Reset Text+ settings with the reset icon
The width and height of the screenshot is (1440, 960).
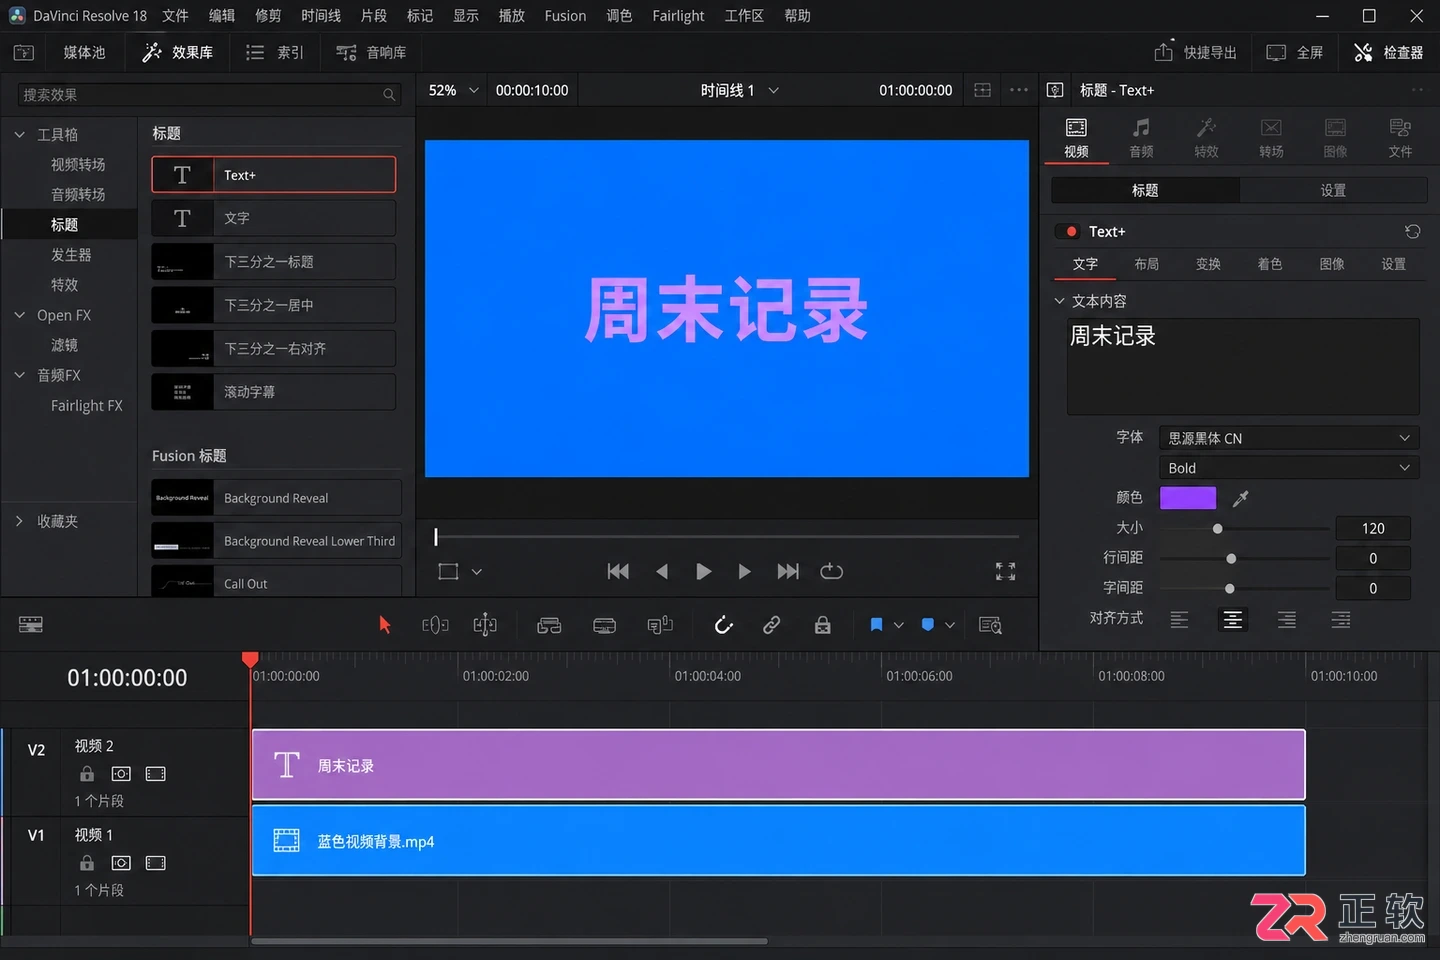[x=1412, y=231]
